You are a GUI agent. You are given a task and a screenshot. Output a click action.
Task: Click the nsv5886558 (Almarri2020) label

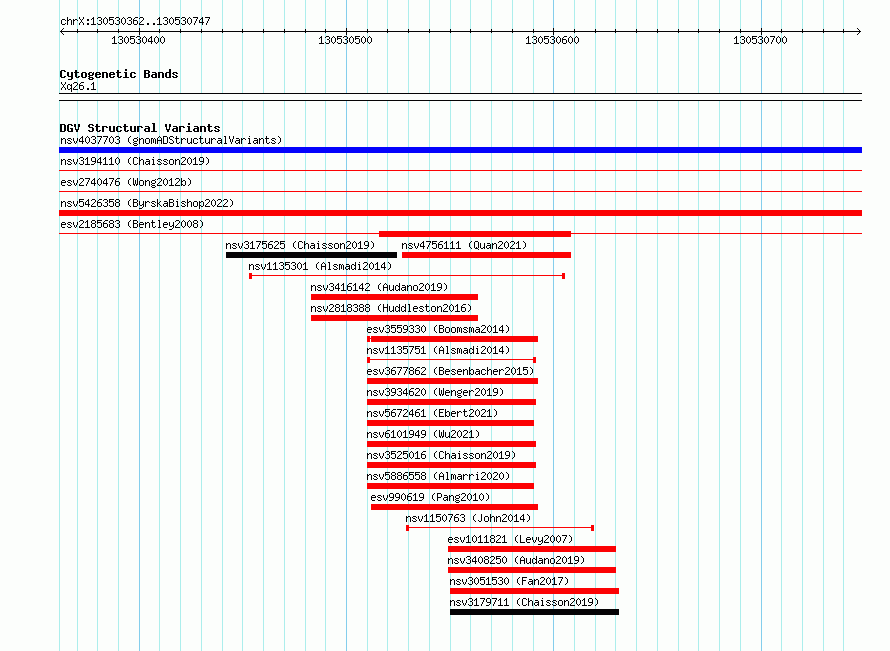(x=438, y=476)
